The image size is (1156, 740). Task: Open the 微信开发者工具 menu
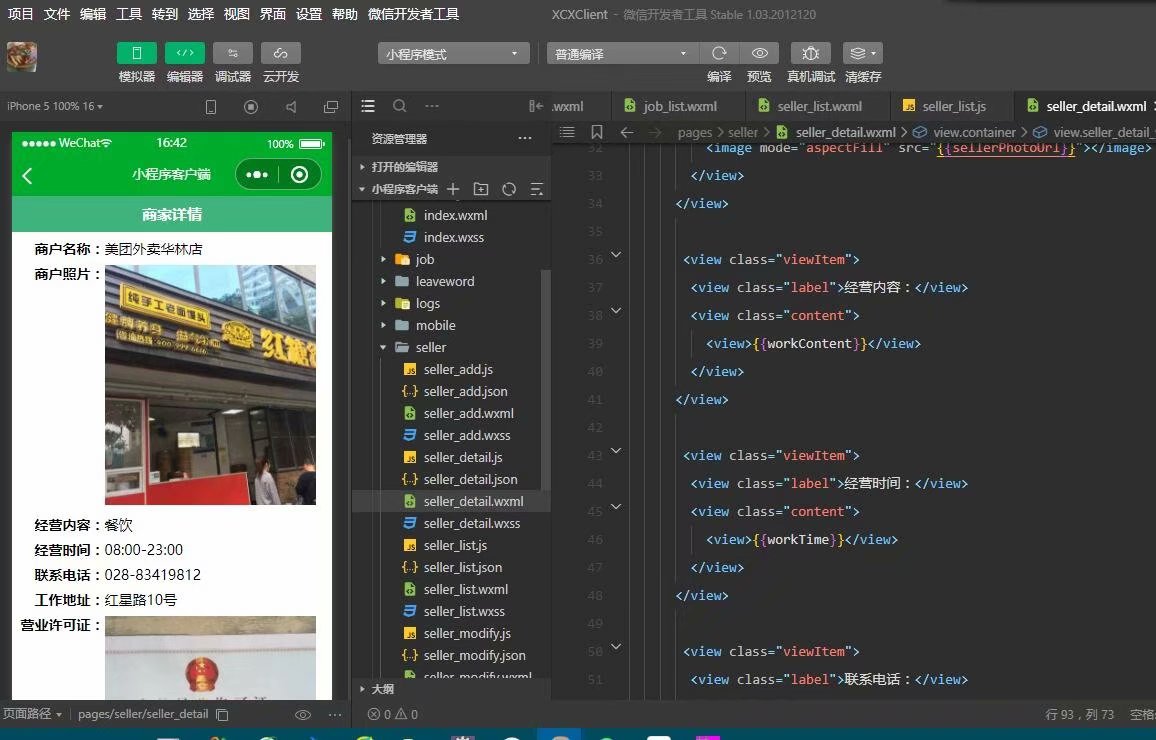point(414,14)
